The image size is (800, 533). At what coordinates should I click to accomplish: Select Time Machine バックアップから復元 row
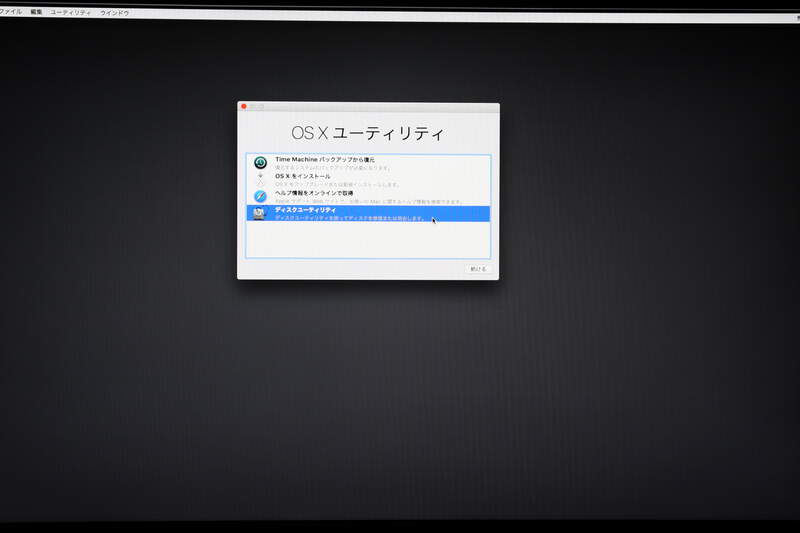coord(368,163)
